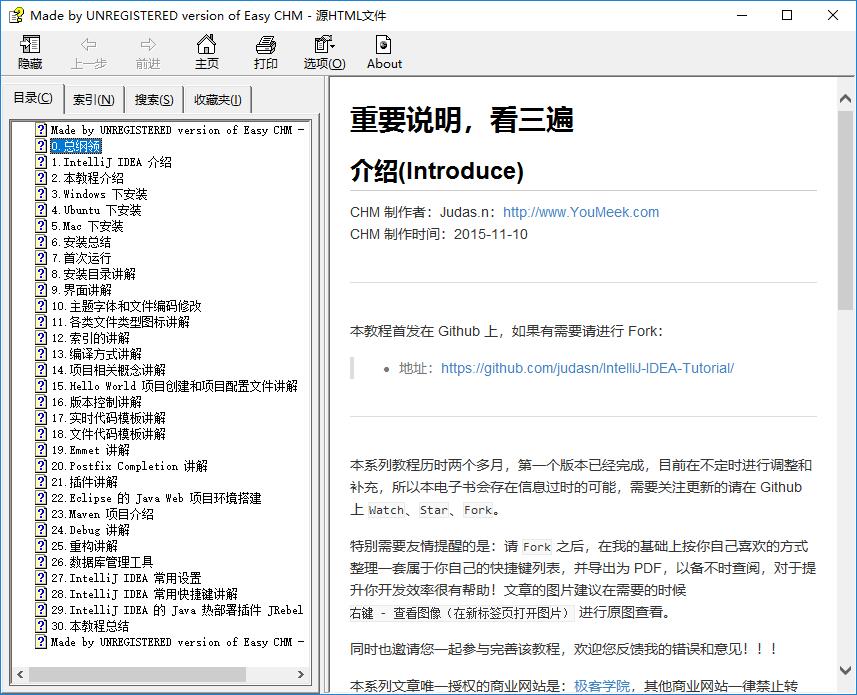Click the Hide (隐藏) toolbar icon
The height and width of the screenshot is (695, 857).
click(x=30, y=52)
